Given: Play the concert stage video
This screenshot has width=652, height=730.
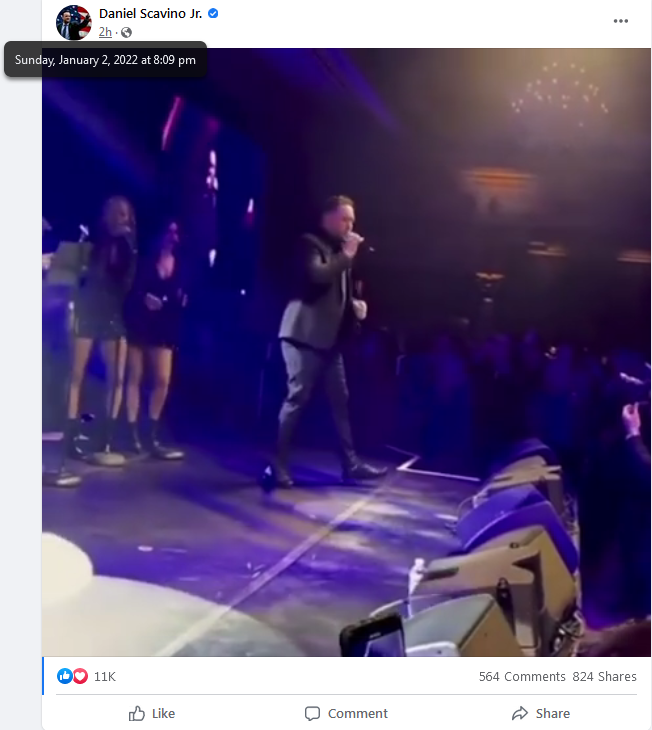Looking at the screenshot, I should point(346,352).
